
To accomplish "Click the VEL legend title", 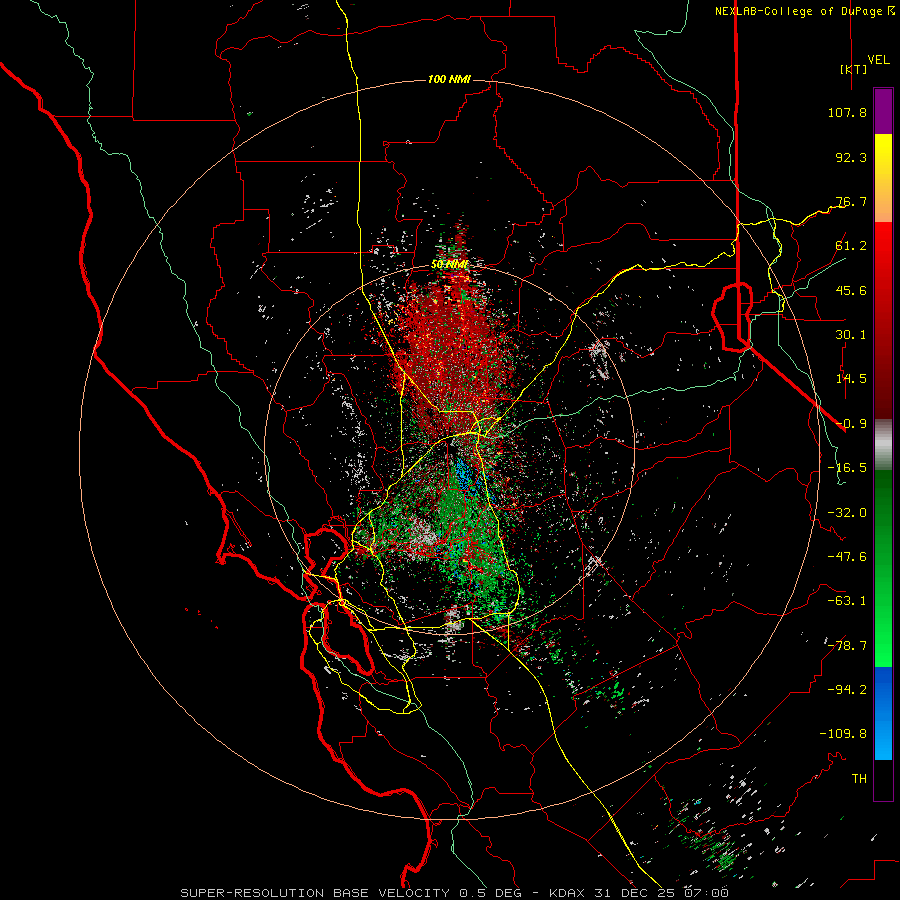I will coord(878,59).
